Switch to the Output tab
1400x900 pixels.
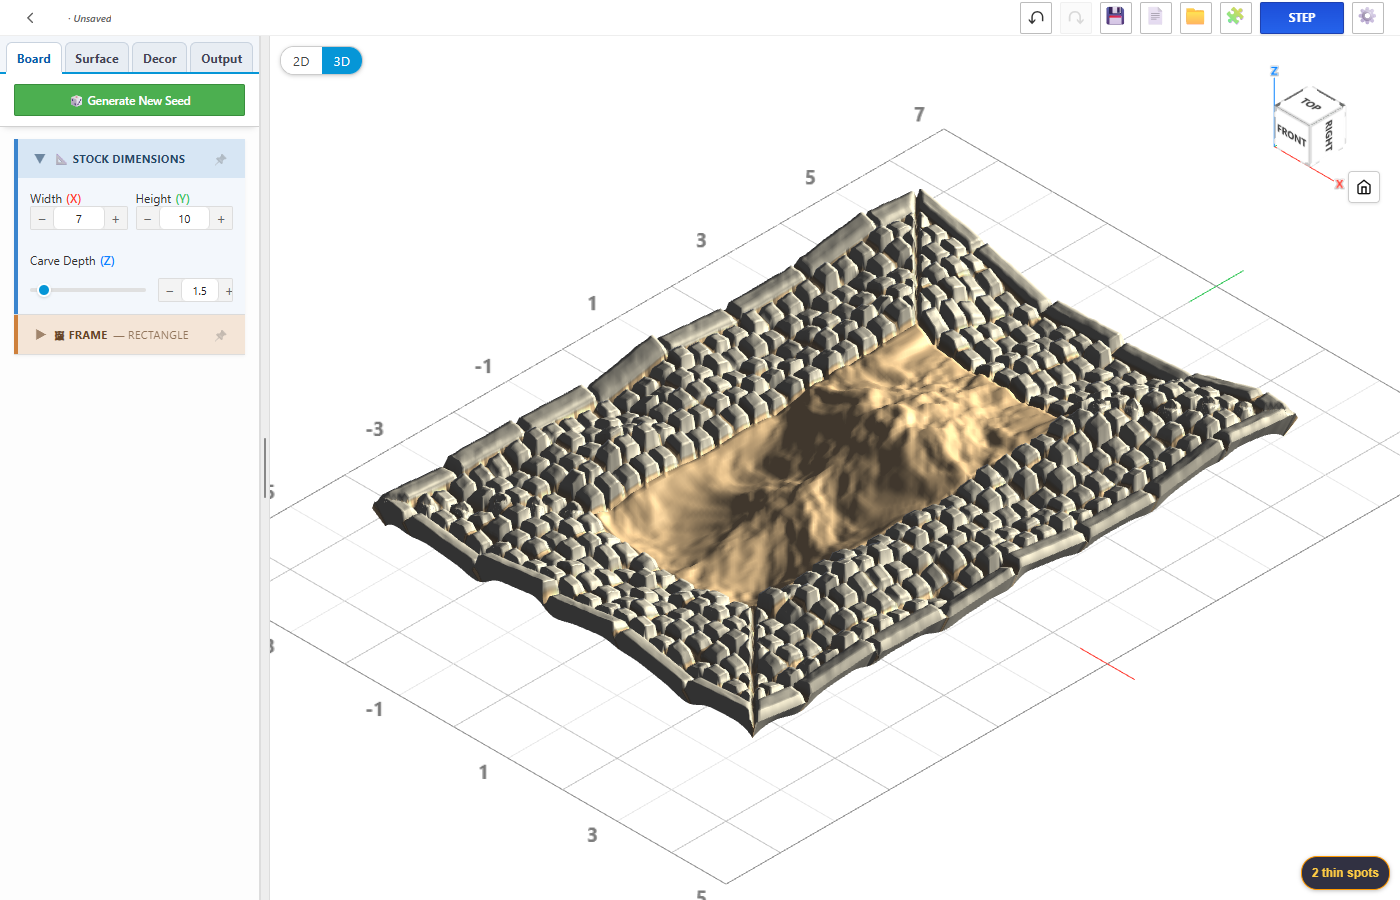coord(222,58)
